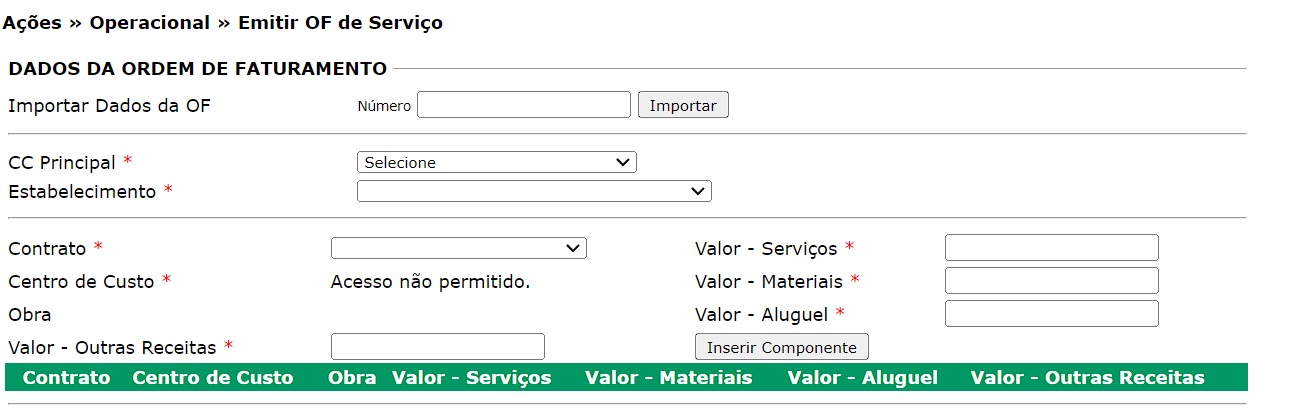This screenshot has width=1307, height=411.
Task: Click the Valor - Materiais input box
Action: click(1051, 281)
